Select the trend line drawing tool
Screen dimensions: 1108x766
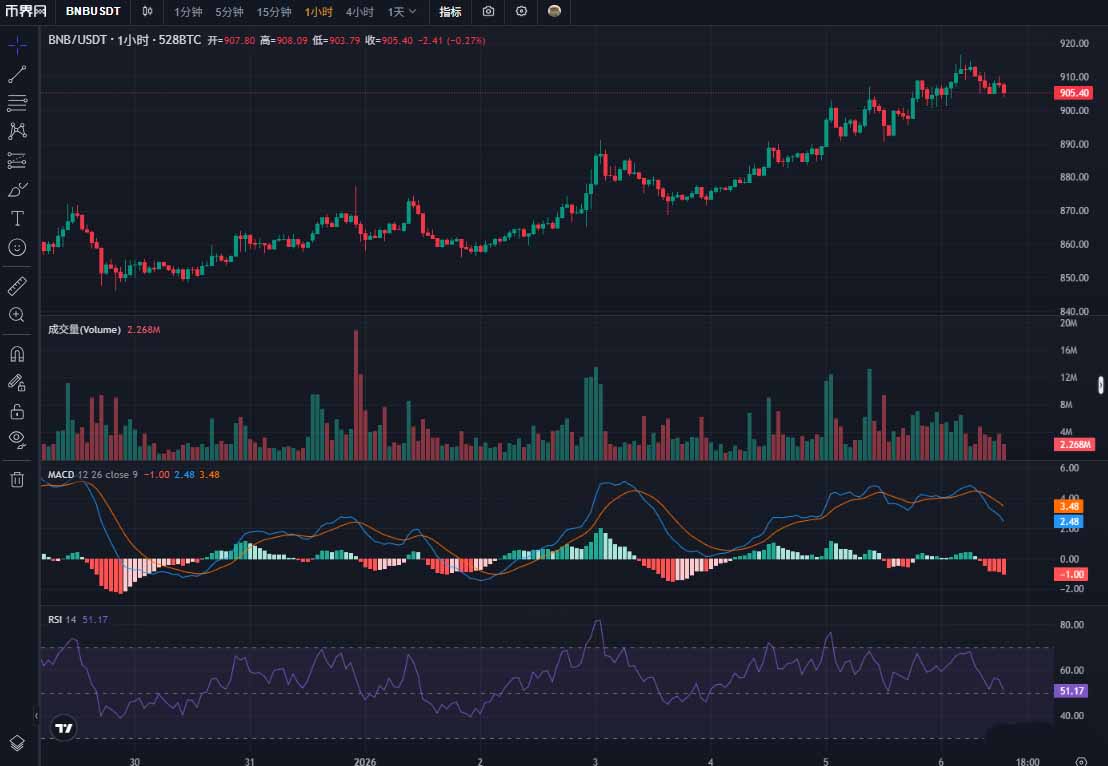point(16,73)
